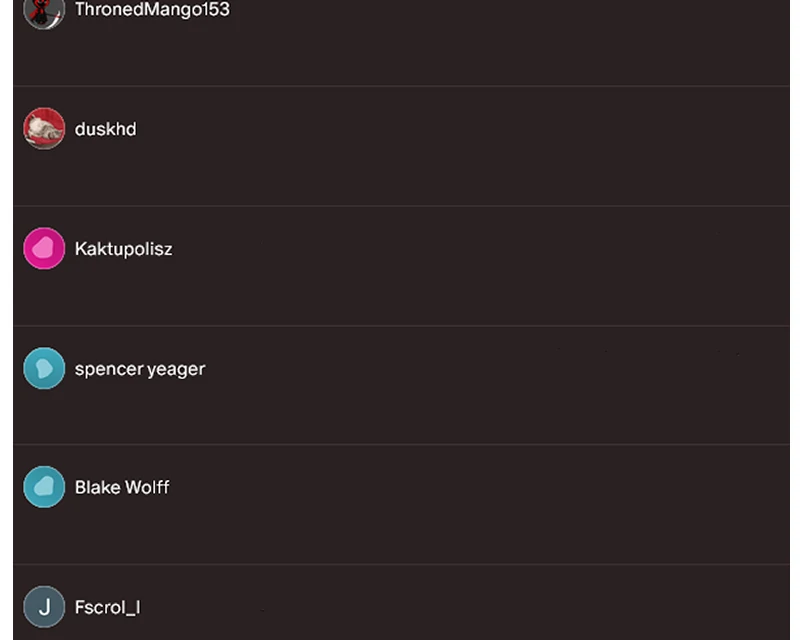This screenshot has height=640, width=800.
Task: Open duskhd's cat avatar picture
Action: tap(44, 129)
